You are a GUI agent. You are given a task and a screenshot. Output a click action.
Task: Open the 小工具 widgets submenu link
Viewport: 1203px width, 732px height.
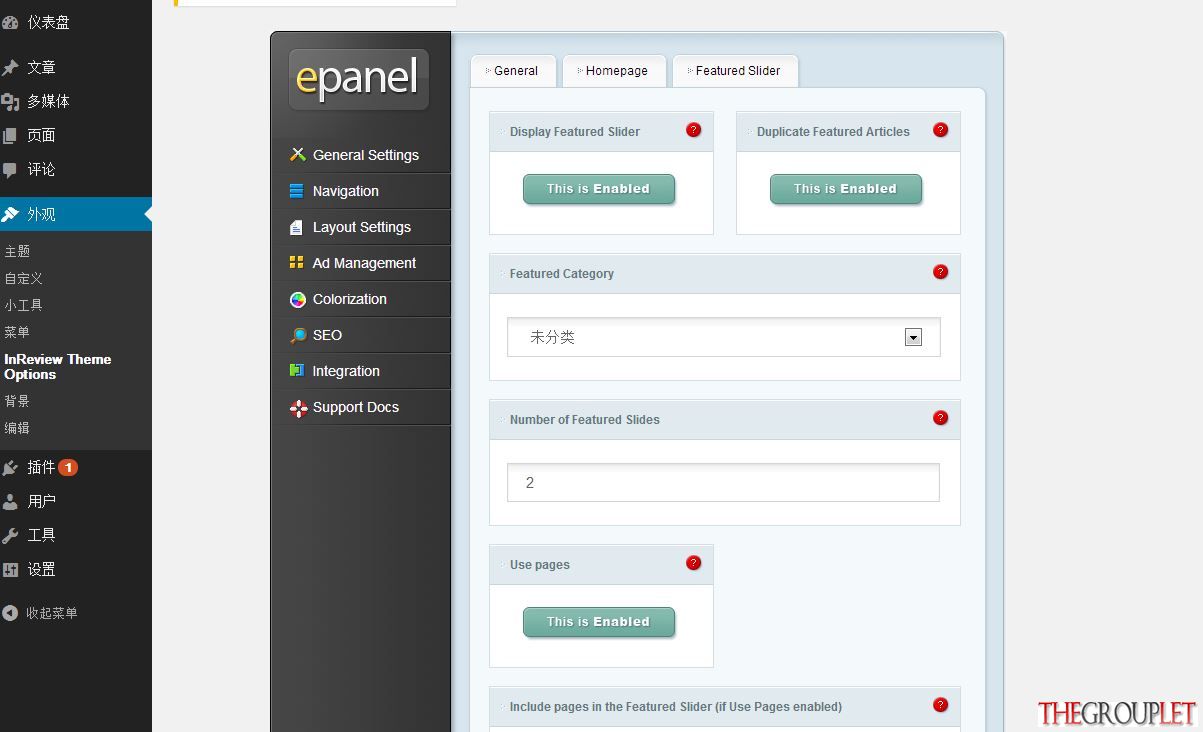(x=23, y=305)
